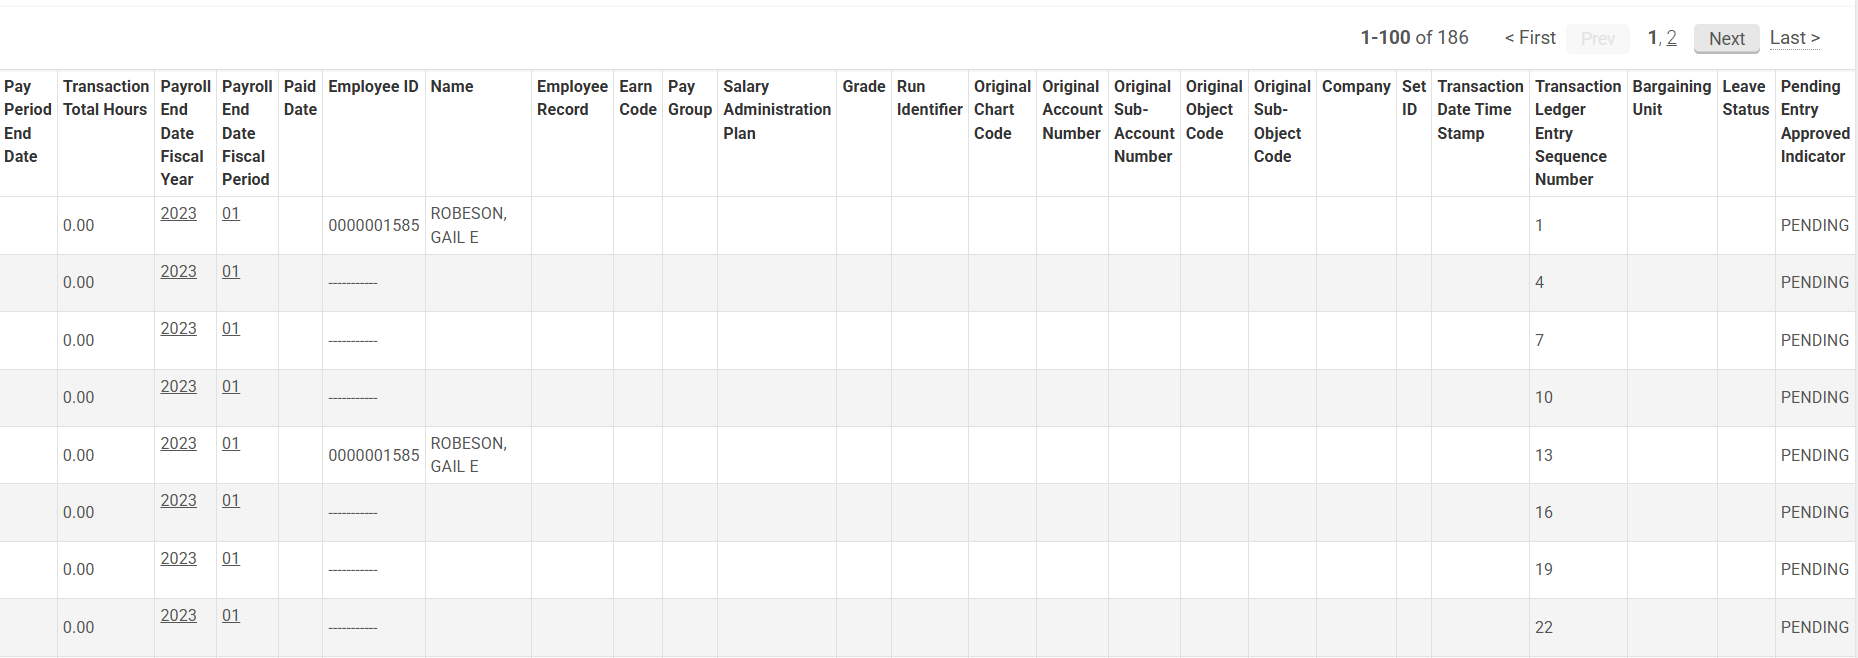The height and width of the screenshot is (658, 1858).
Task: Click the '< First' pagination link
Action: point(1530,38)
